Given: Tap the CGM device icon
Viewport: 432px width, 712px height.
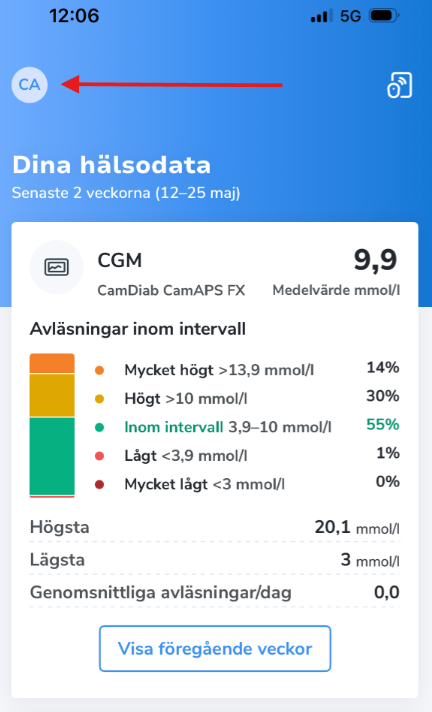Looking at the screenshot, I should 56,267.
